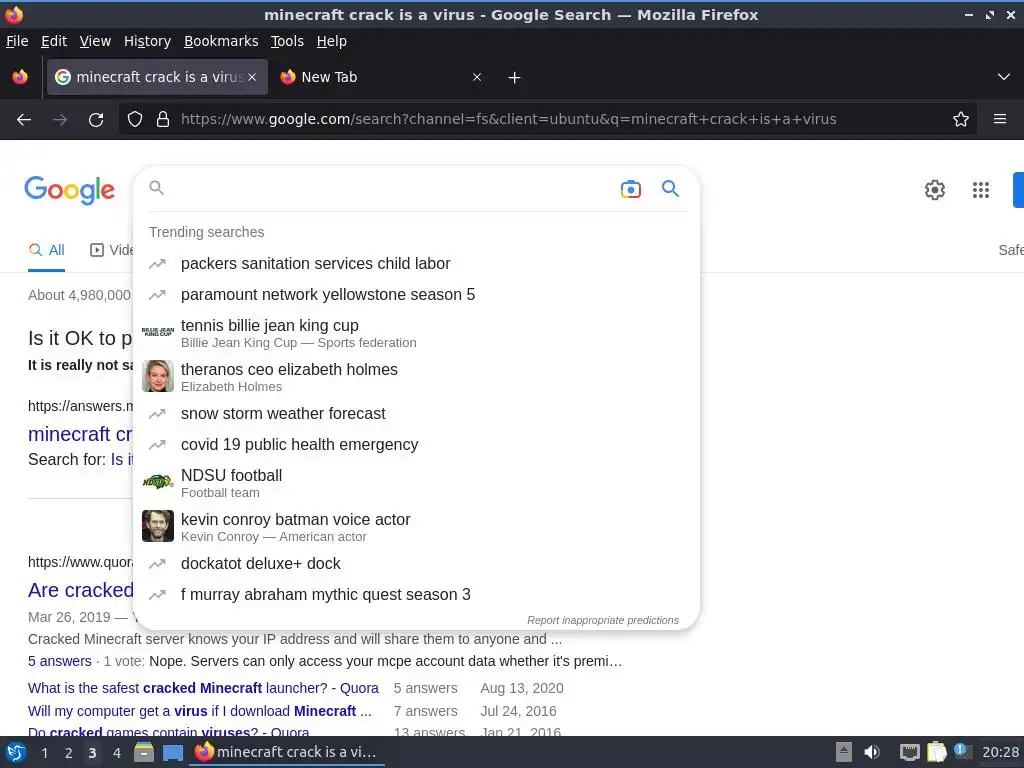Click the 20:28 taskbar clock
The image size is (1024, 768).
pyautogui.click(x=1000, y=752)
